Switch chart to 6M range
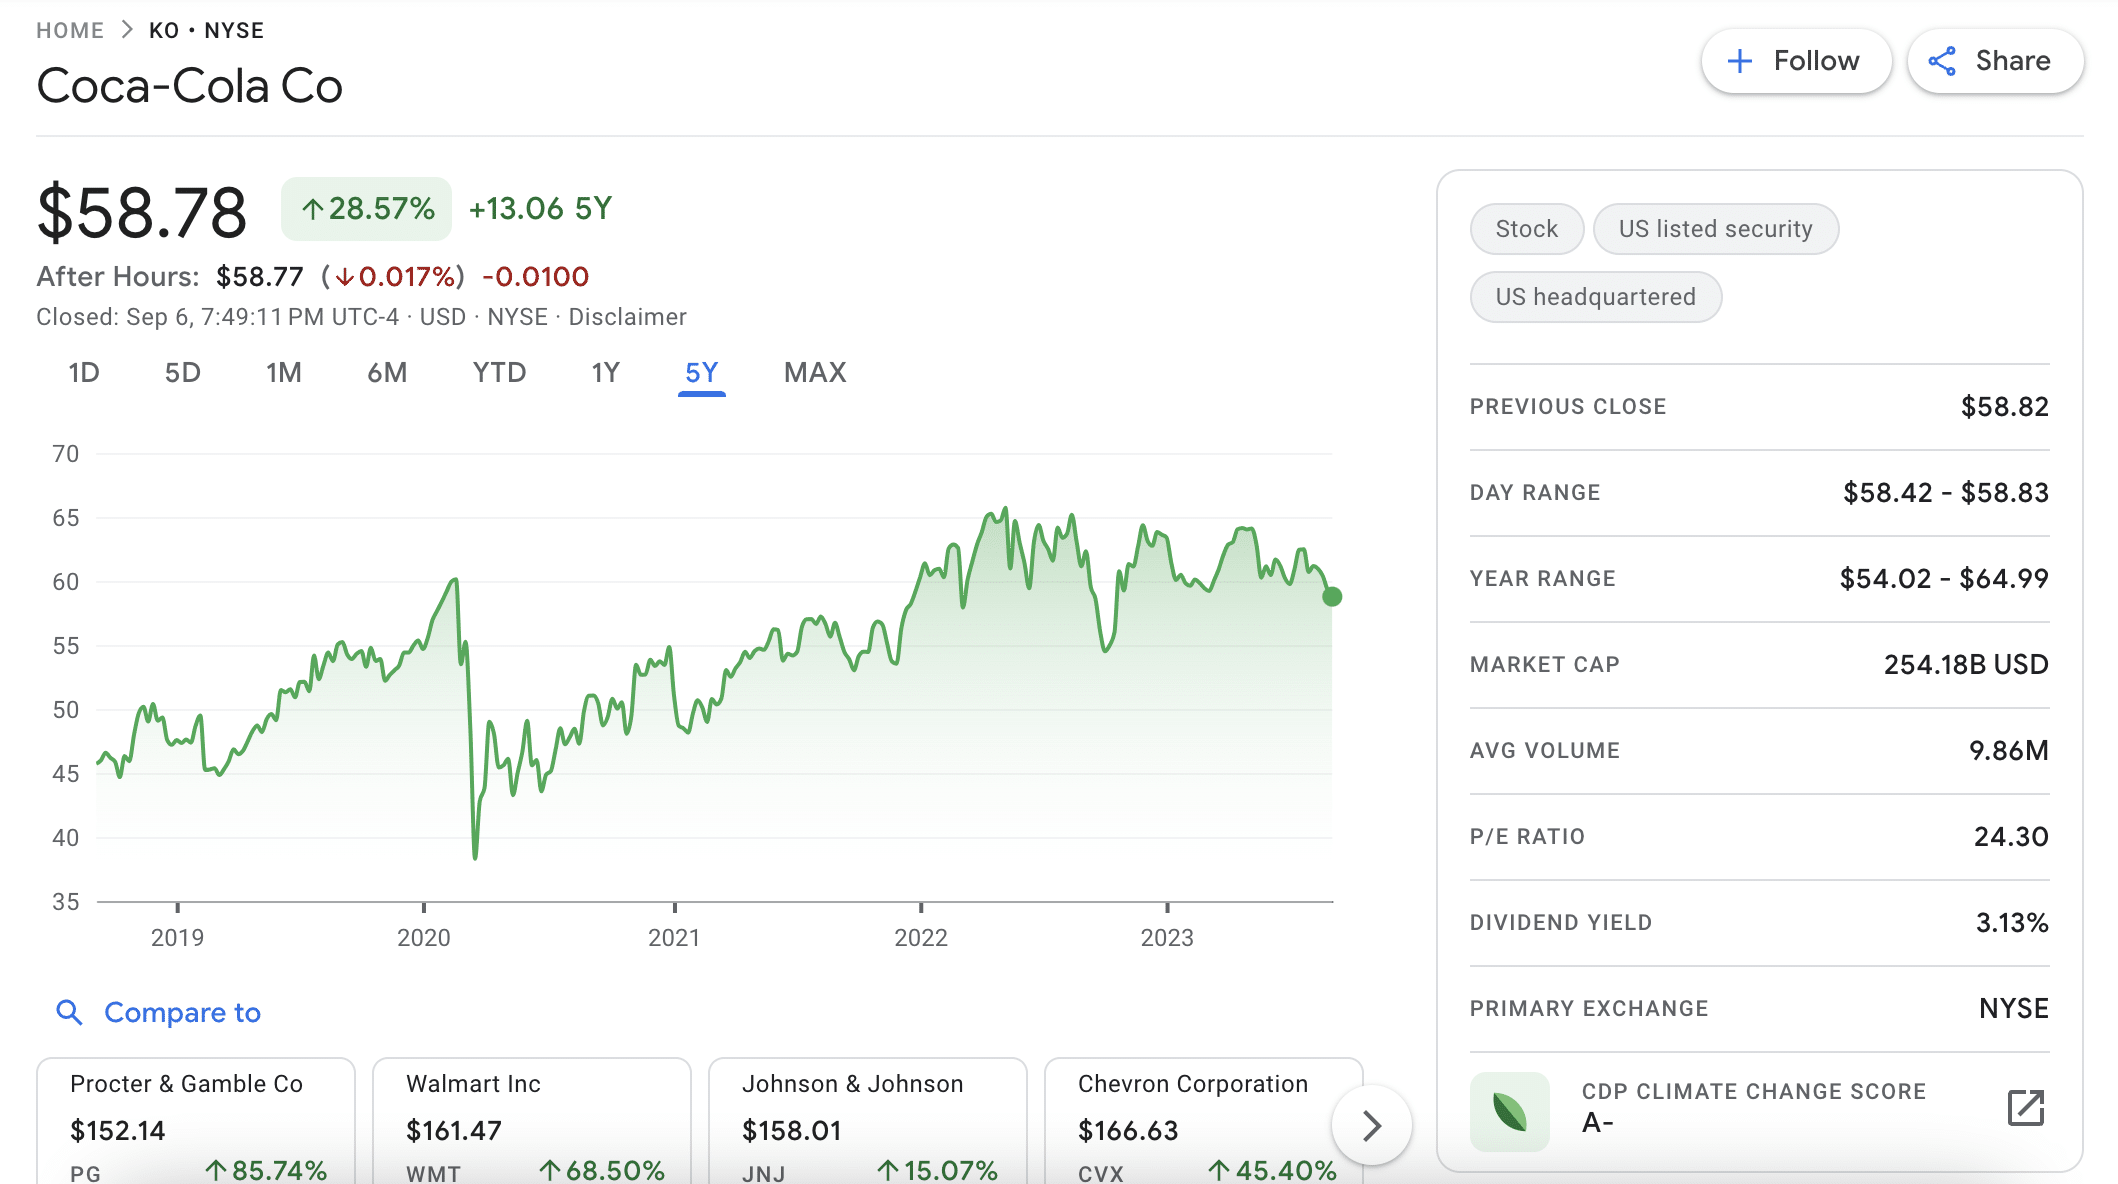2118x1184 pixels. click(x=387, y=373)
